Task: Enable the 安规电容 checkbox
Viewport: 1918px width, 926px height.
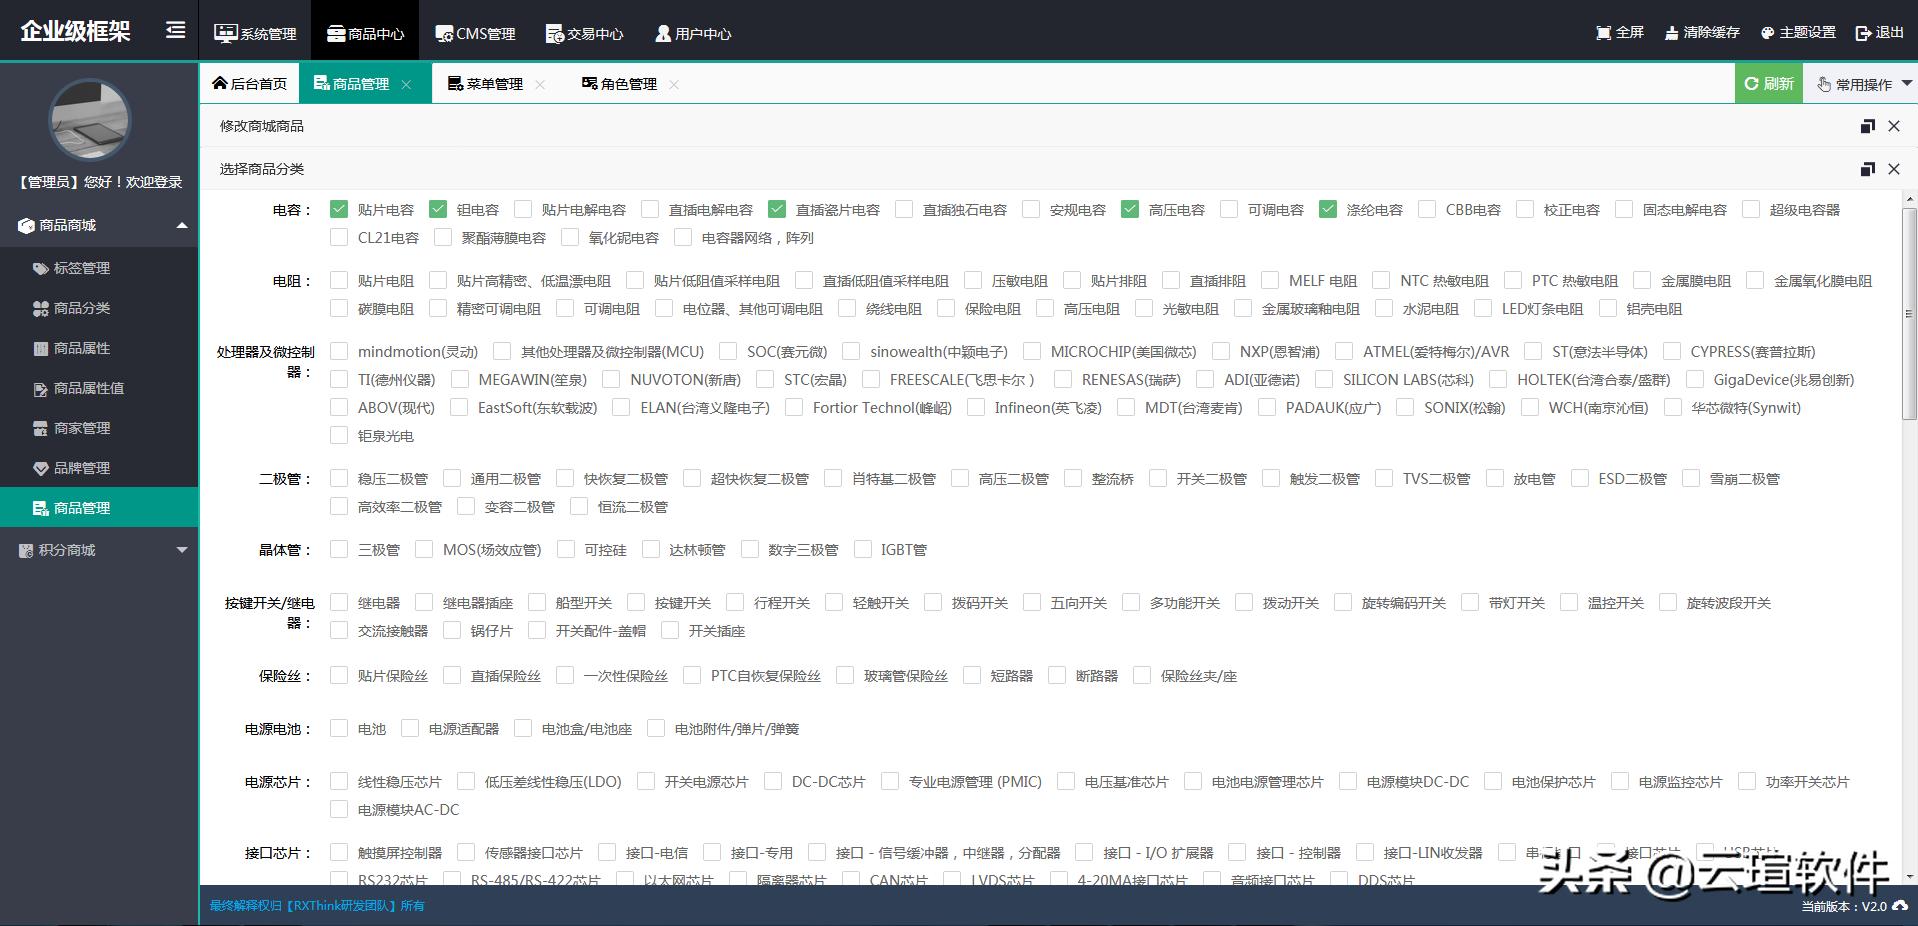Action: pyautogui.click(x=1031, y=209)
